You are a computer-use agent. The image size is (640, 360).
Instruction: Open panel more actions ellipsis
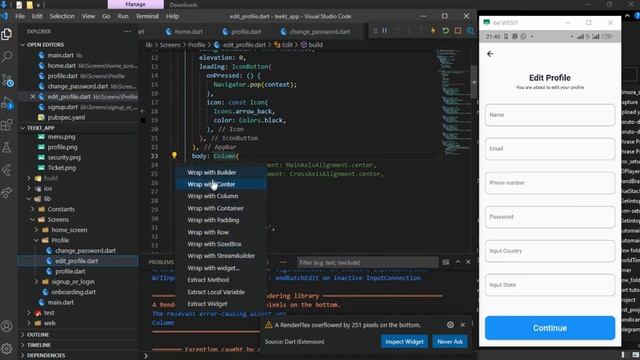tap(283, 262)
